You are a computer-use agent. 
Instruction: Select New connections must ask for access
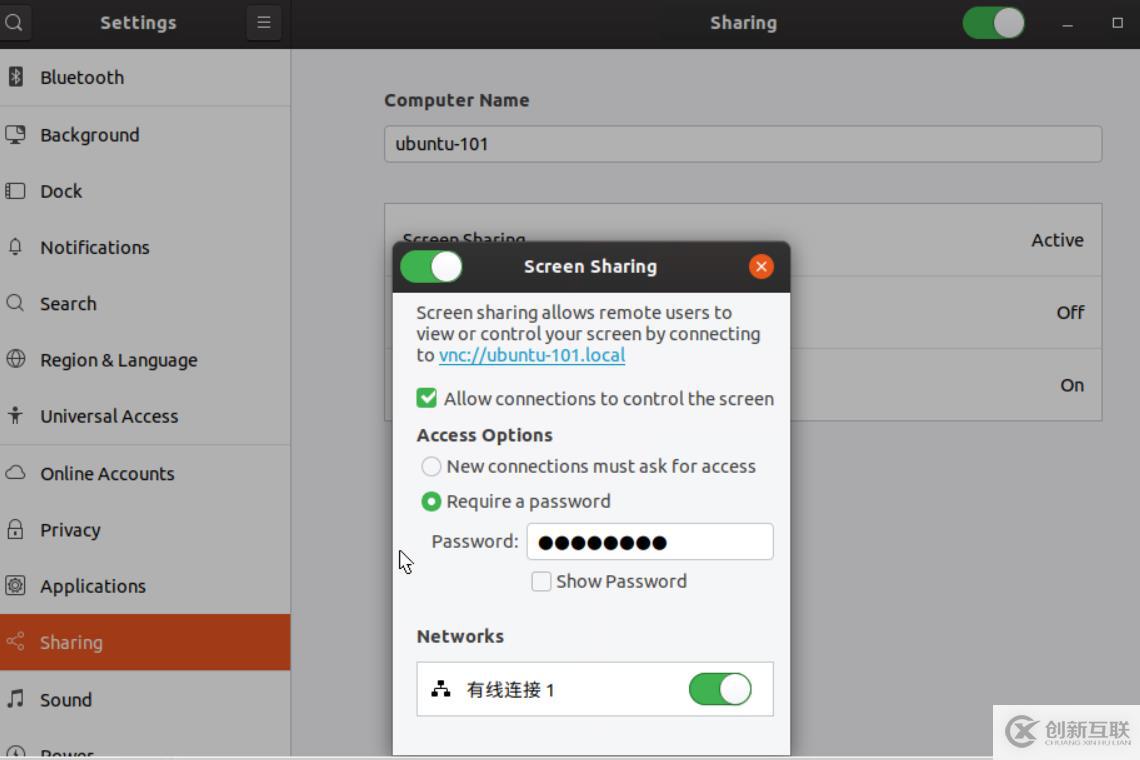431,466
